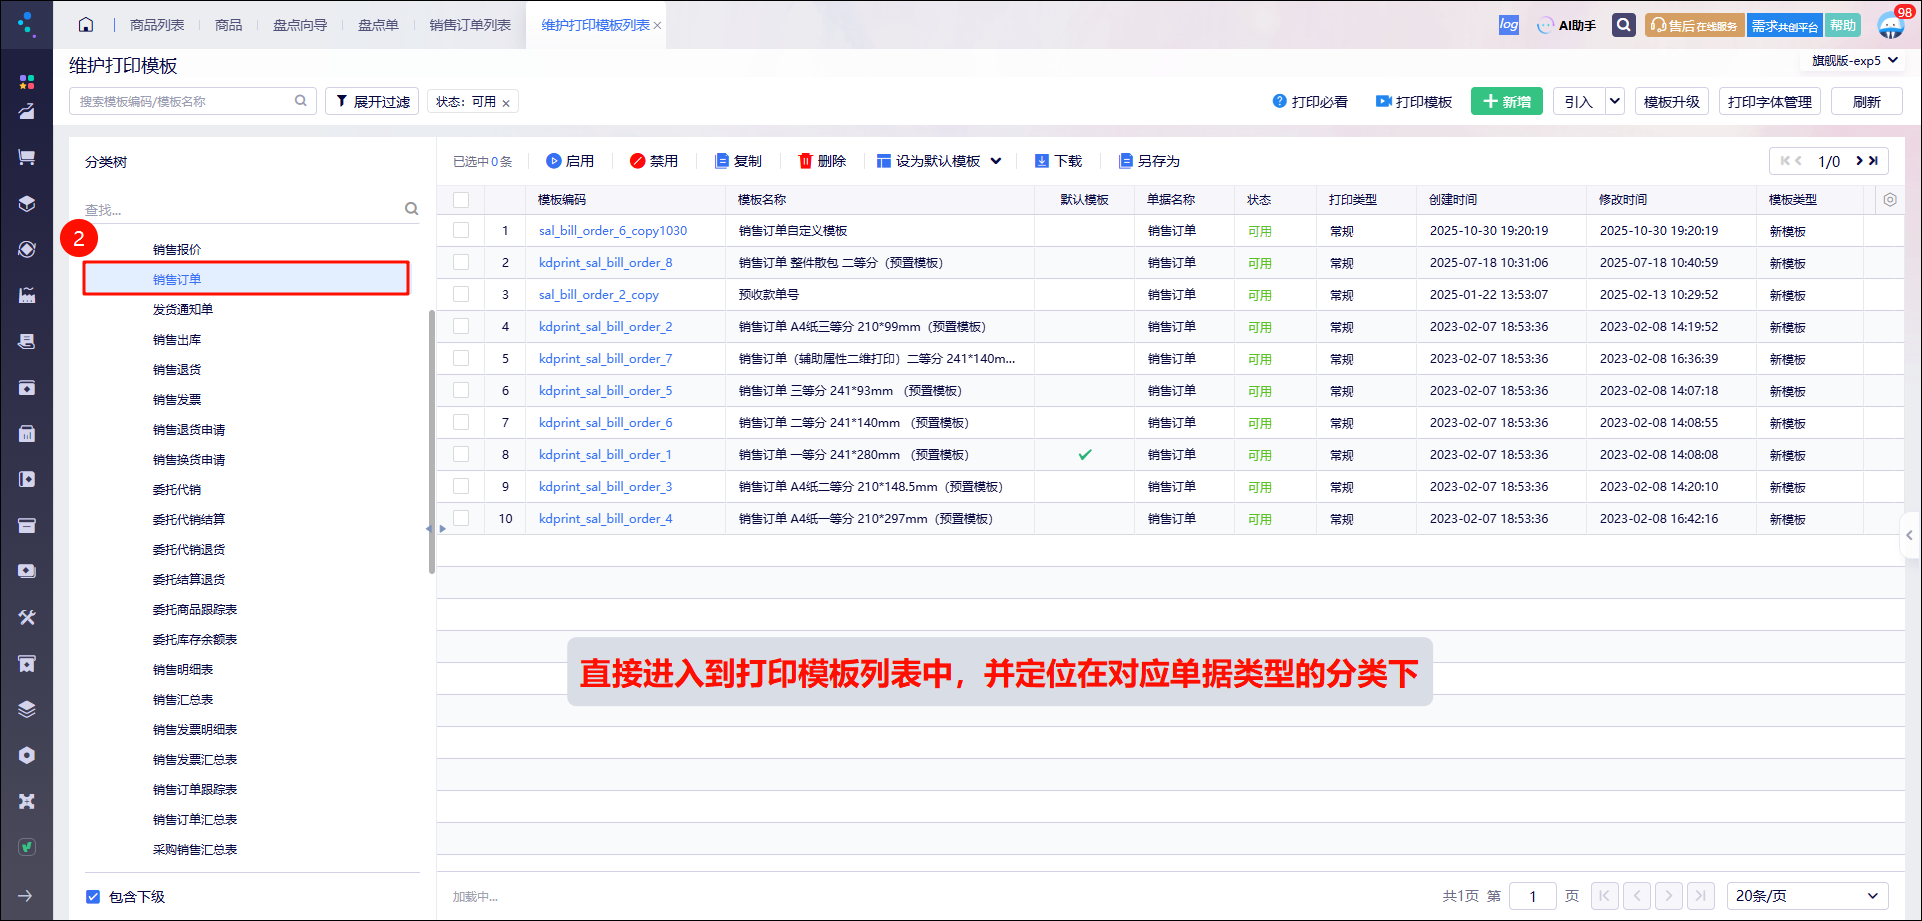1922x921 pixels.
Task: Close the 维护打印模板列表 tab
Action: pyautogui.click(x=657, y=26)
